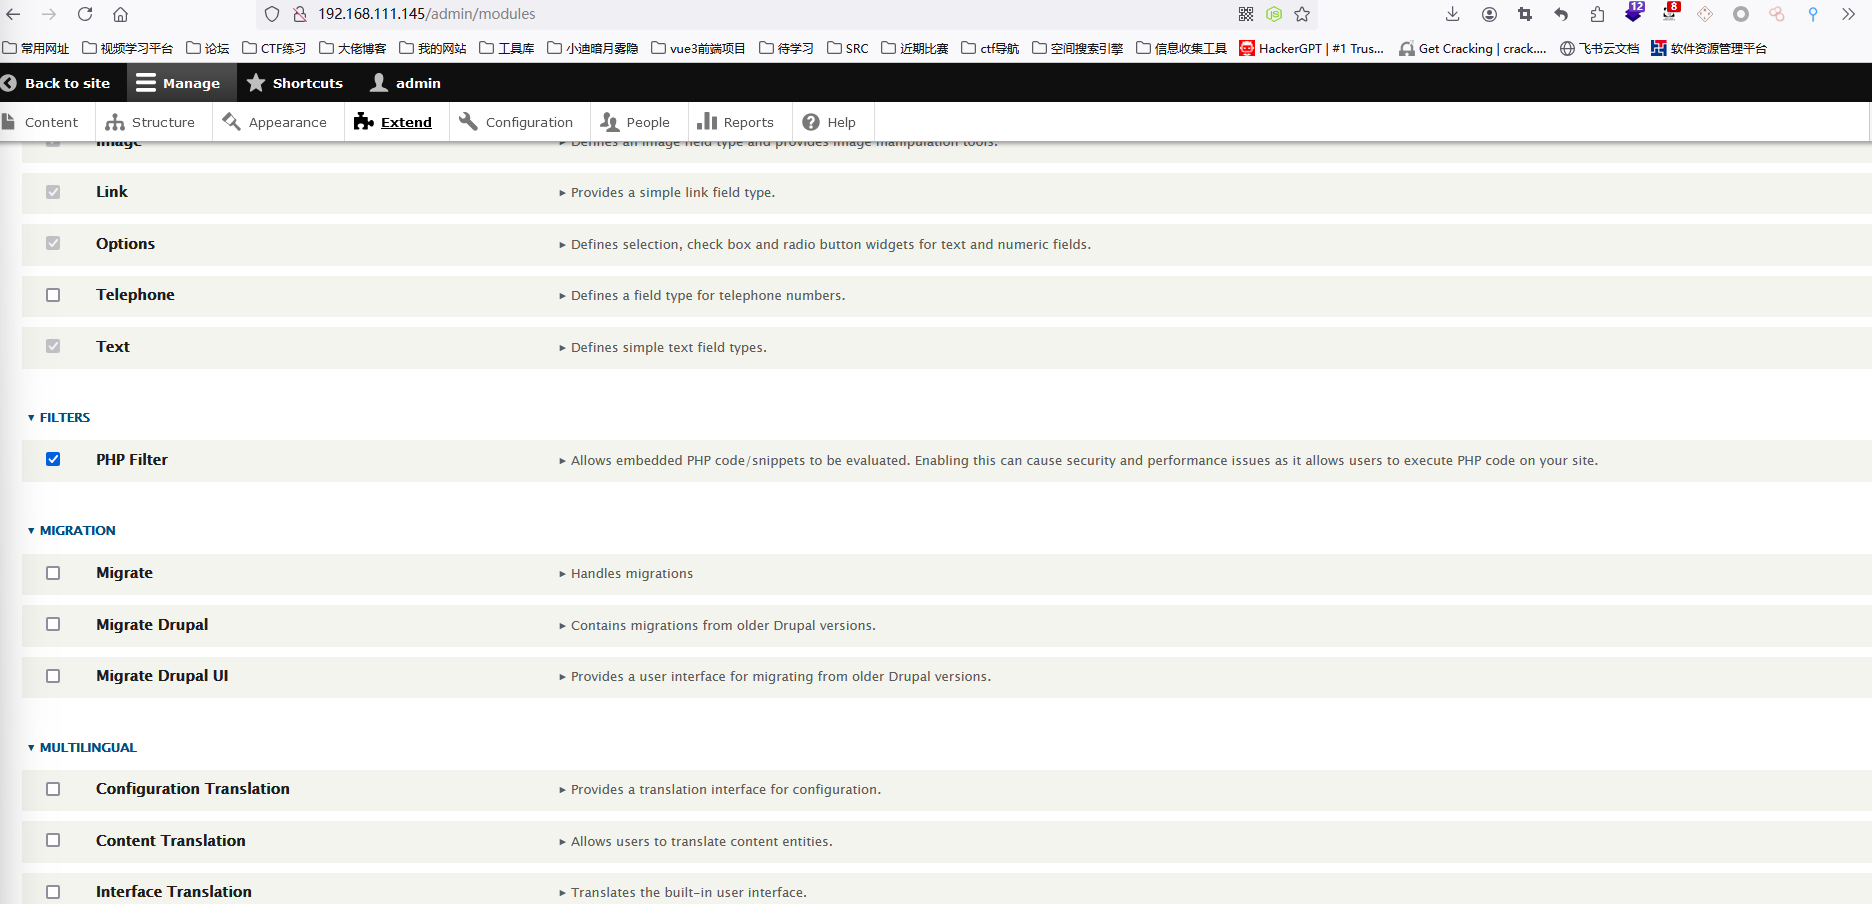Click the People icon in toolbar
Image resolution: width=1872 pixels, height=904 pixels.
pyautogui.click(x=610, y=122)
